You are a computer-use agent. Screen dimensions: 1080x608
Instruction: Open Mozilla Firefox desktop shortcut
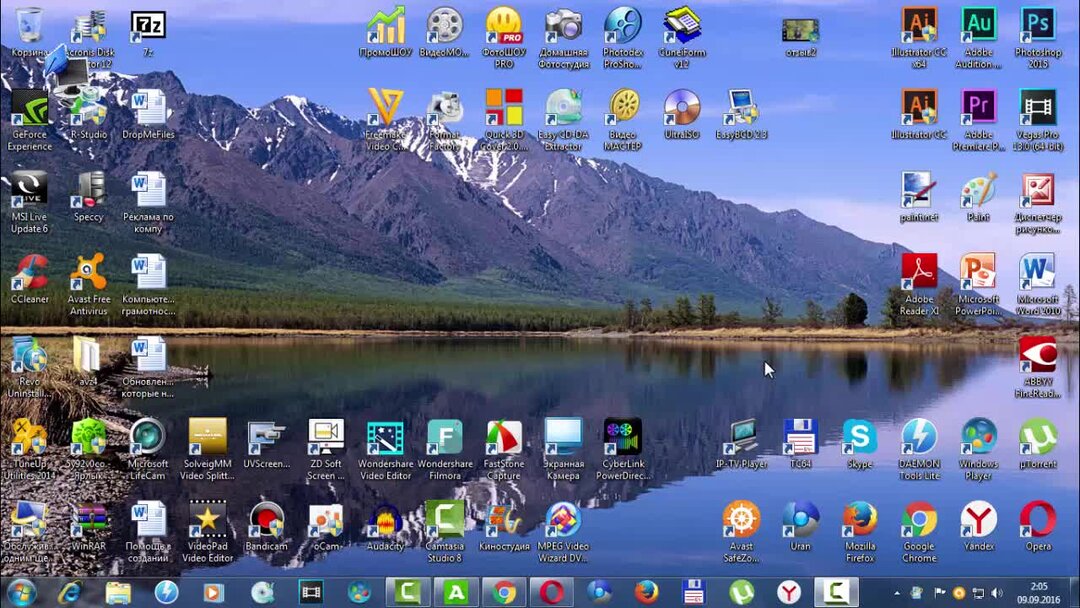pos(860,532)
